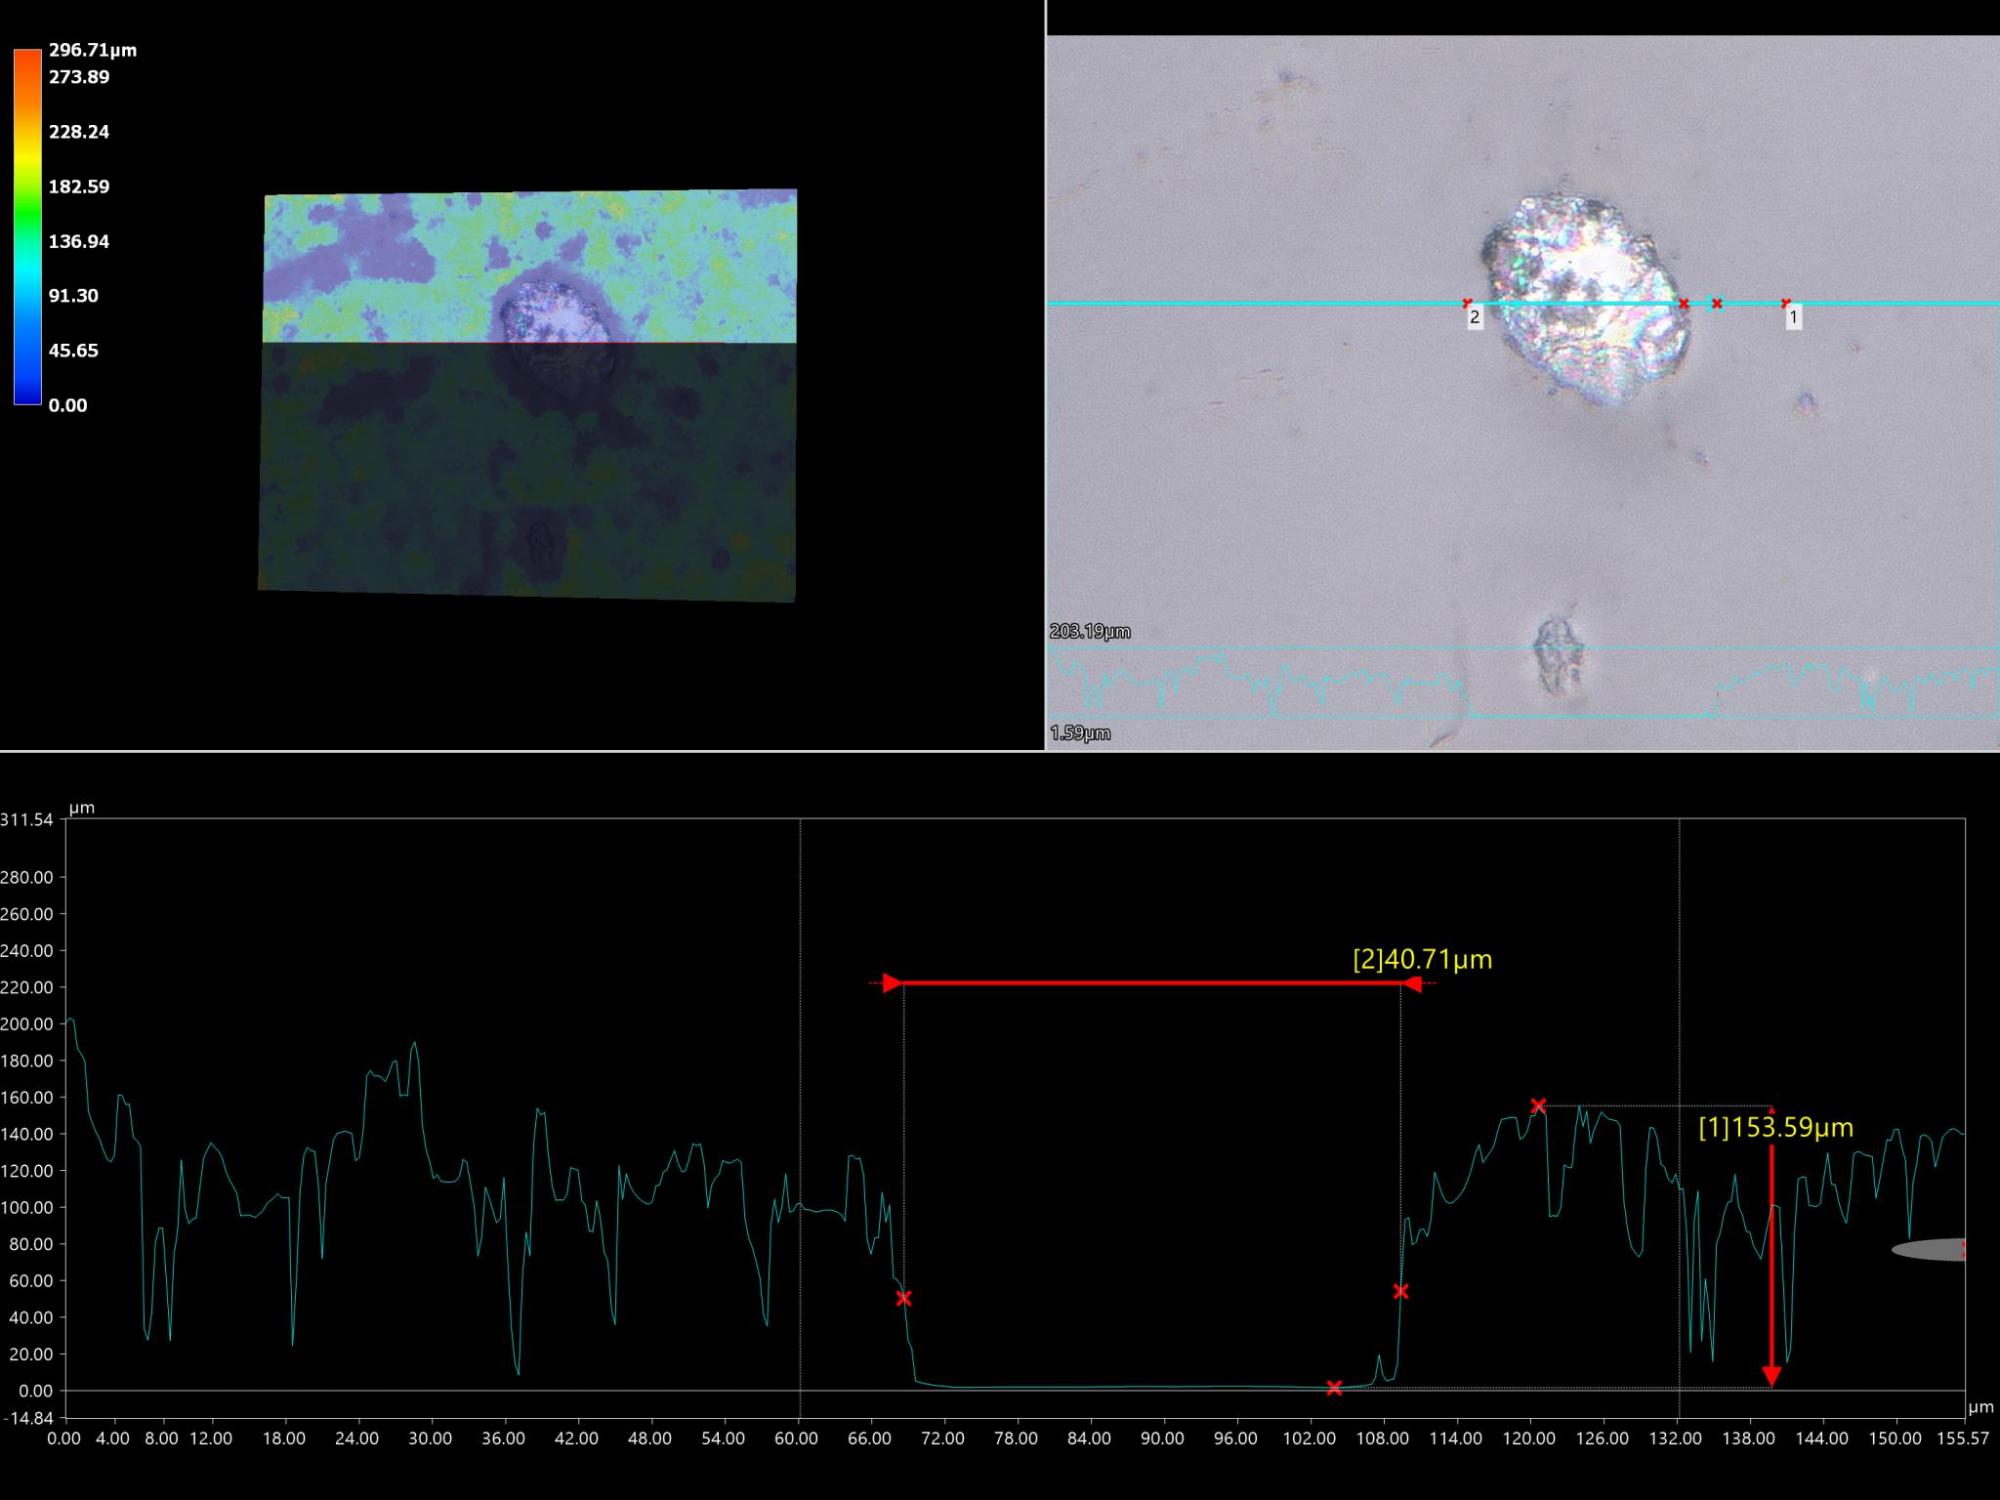Select measurement label 2 on profile line

(x=1474, y=317)
